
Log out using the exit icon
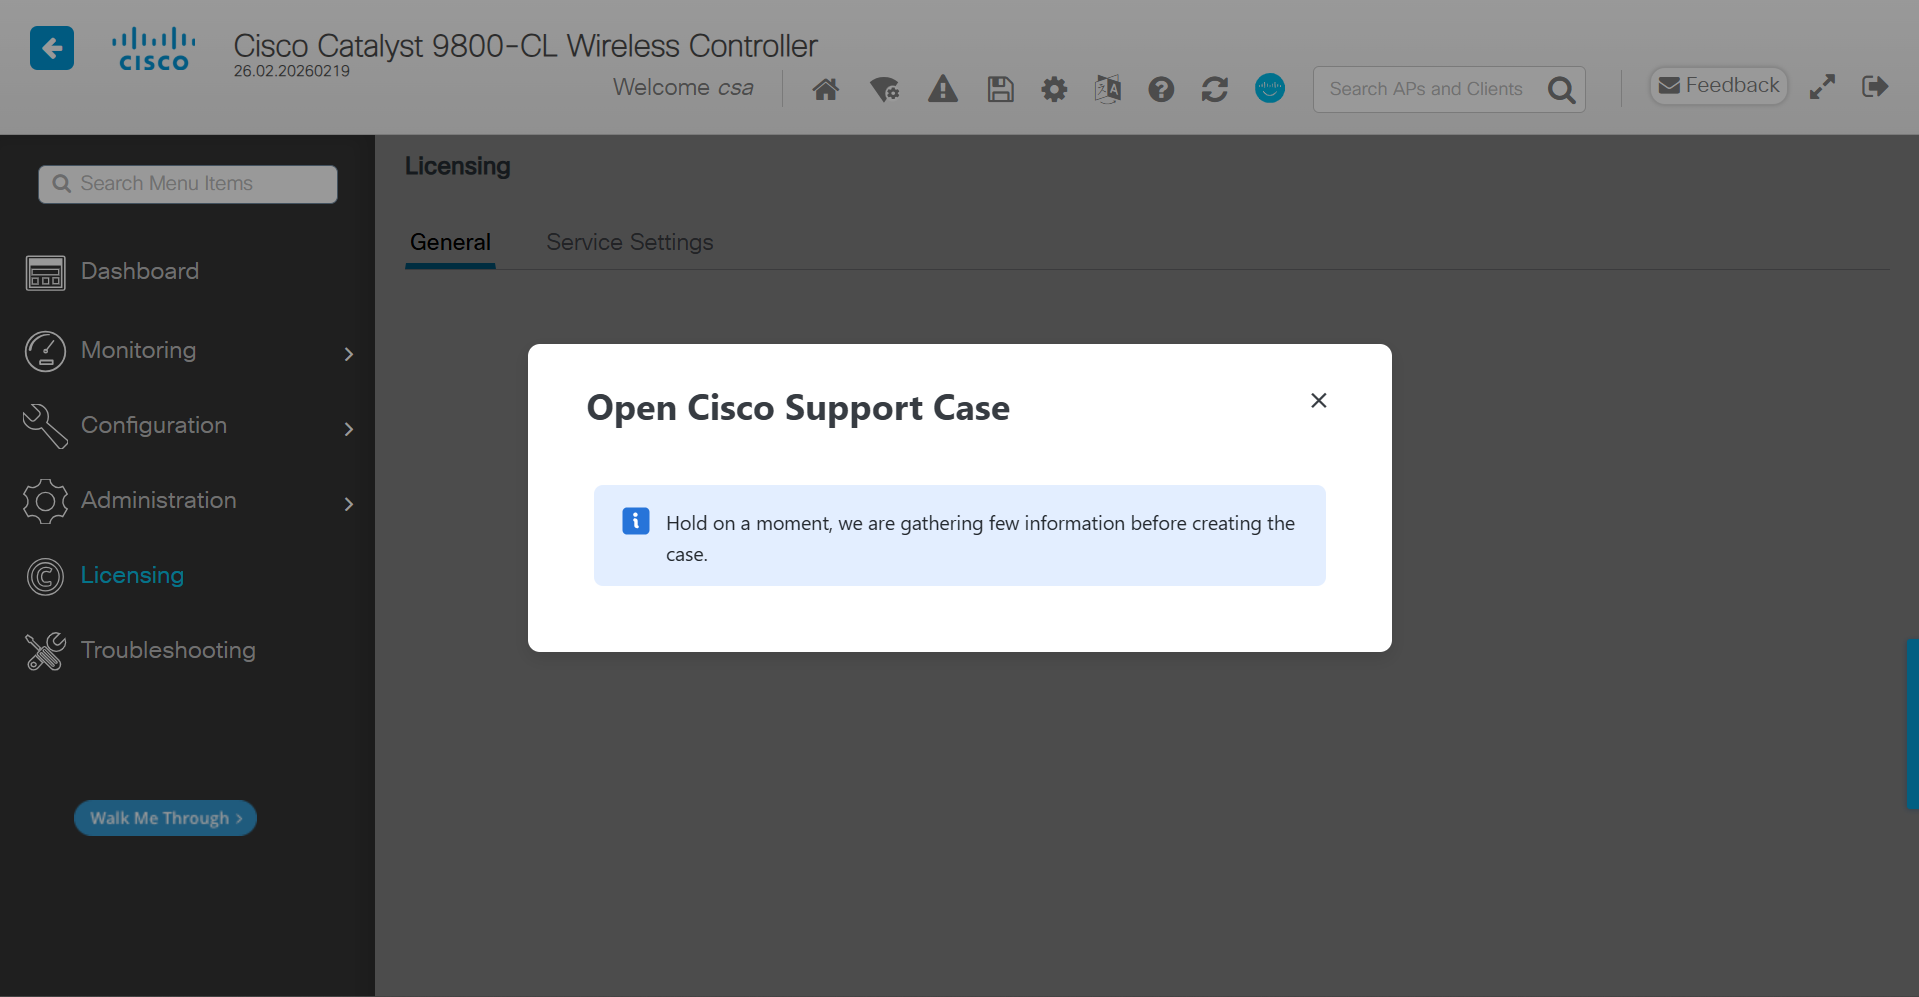(1875, 87)
